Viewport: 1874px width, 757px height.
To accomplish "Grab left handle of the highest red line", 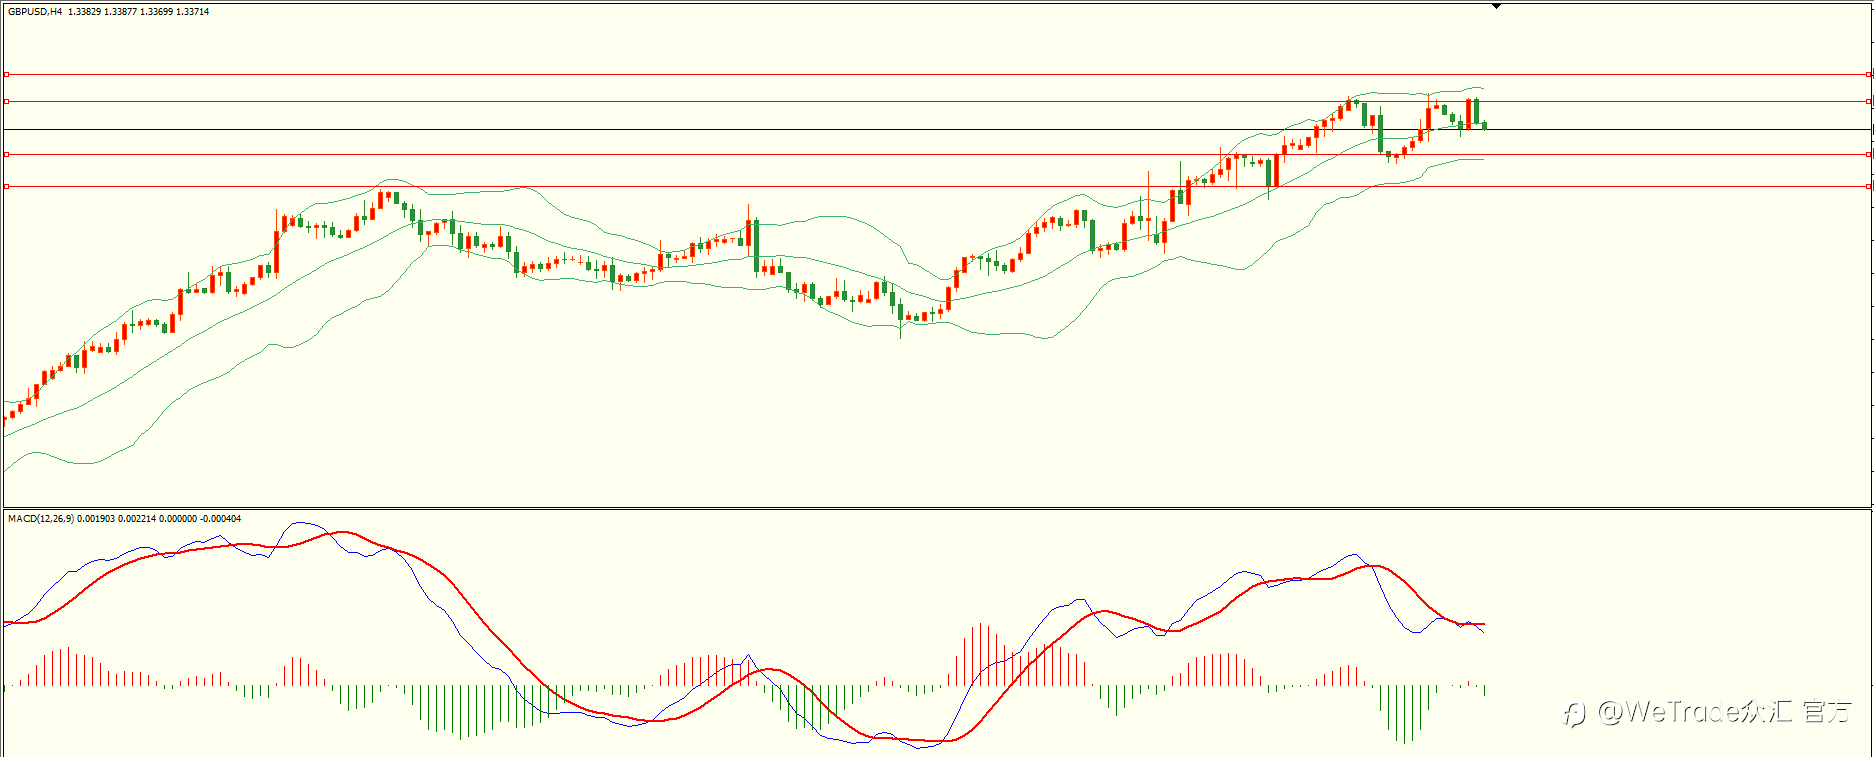I will 6,74.
